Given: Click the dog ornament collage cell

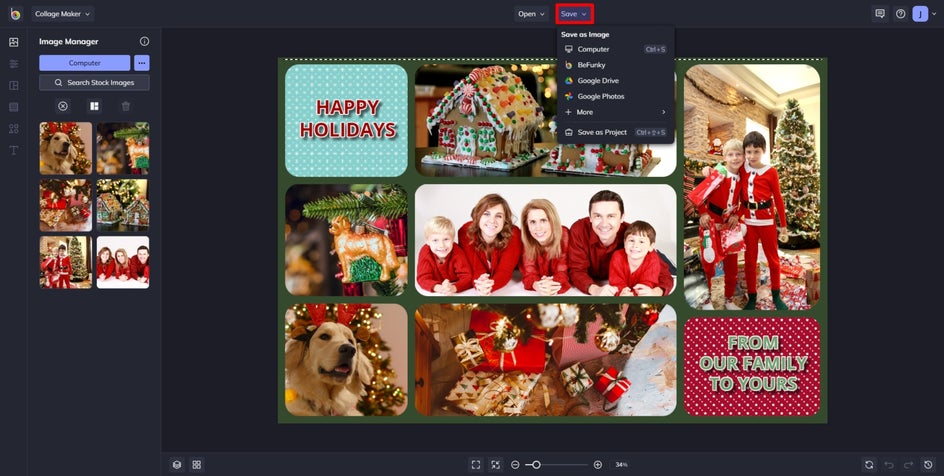Looking at the screenshot, I should pyautogui.click(x=346, y=240).
